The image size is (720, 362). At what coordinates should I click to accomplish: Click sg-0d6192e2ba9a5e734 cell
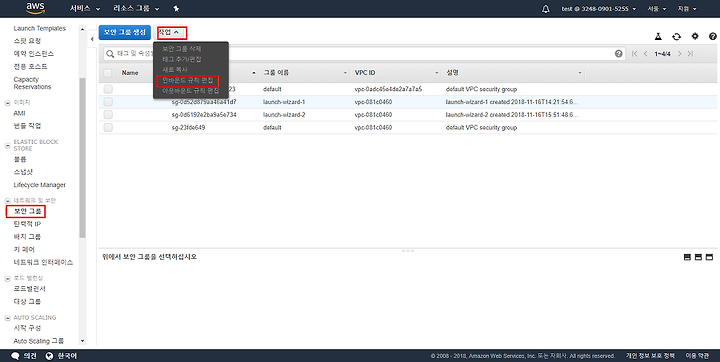click(204, 115)
